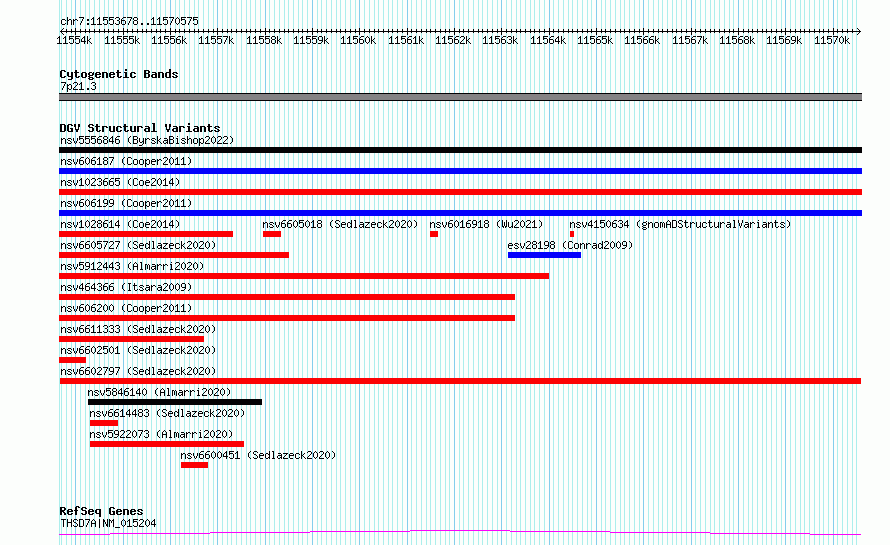Click the blue nsv606187 variant bar

click(460, 171)
